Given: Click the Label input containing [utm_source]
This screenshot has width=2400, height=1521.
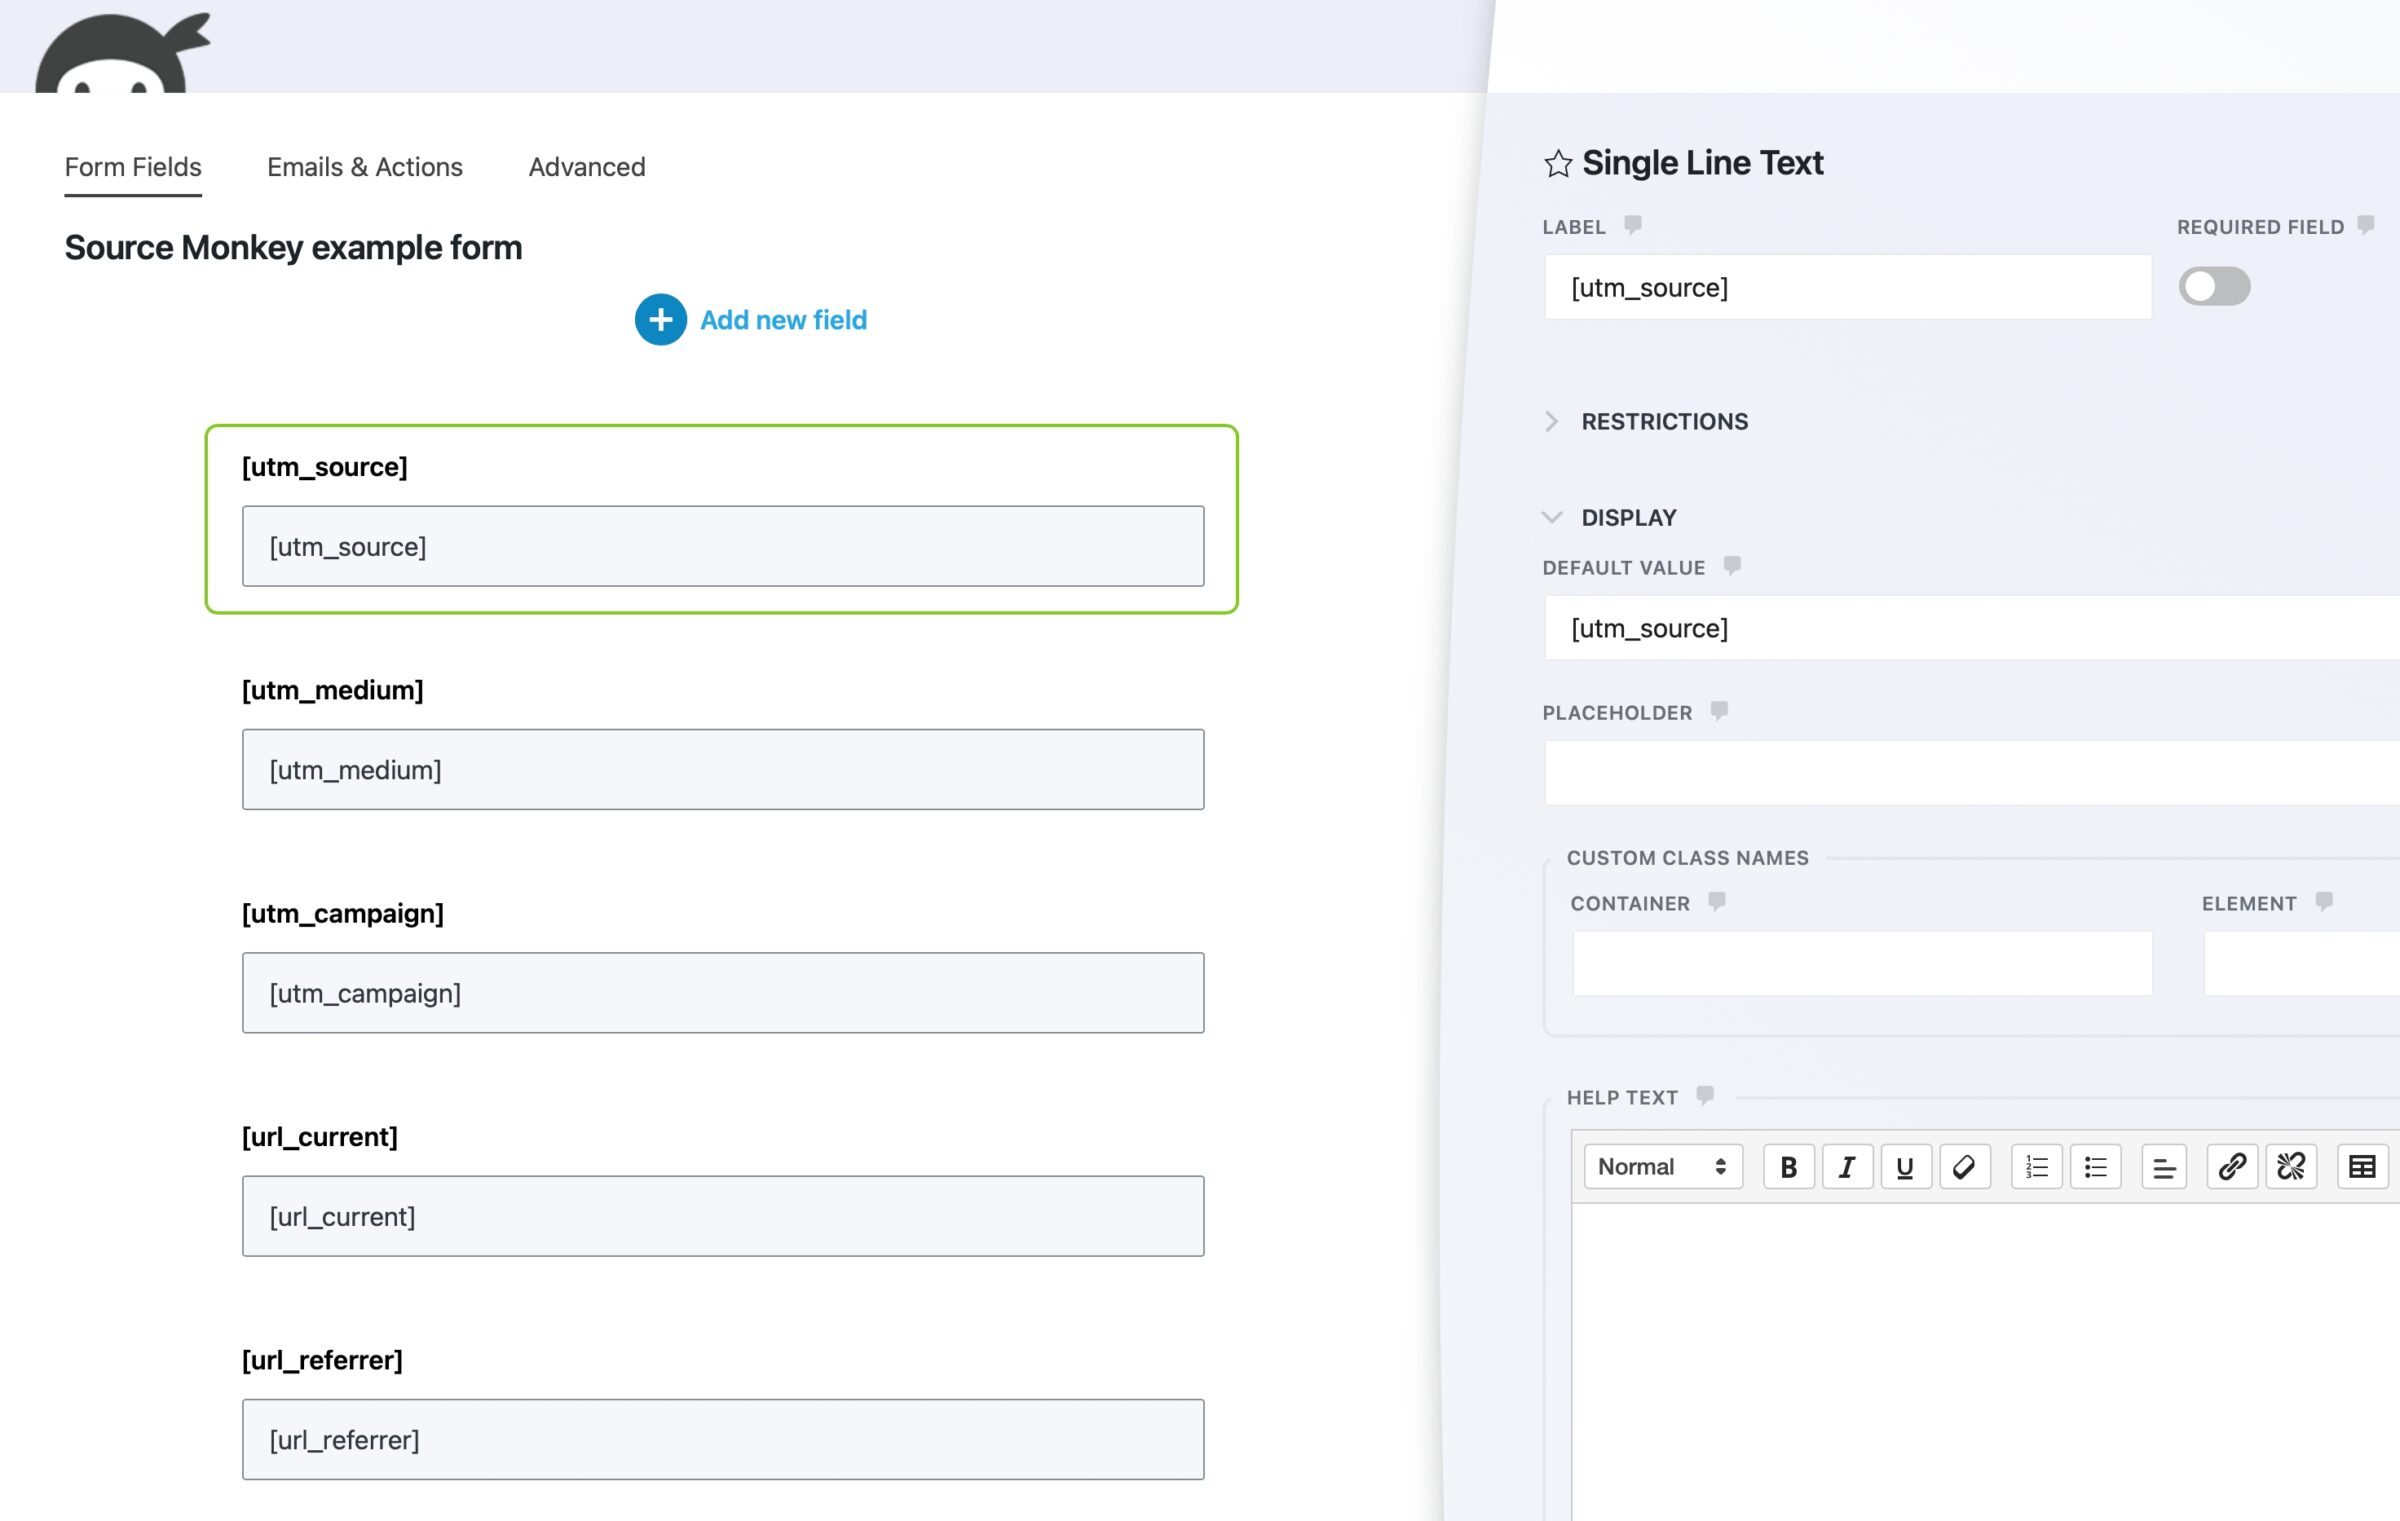Looking at the screenshot, I should pos(1848,288).
